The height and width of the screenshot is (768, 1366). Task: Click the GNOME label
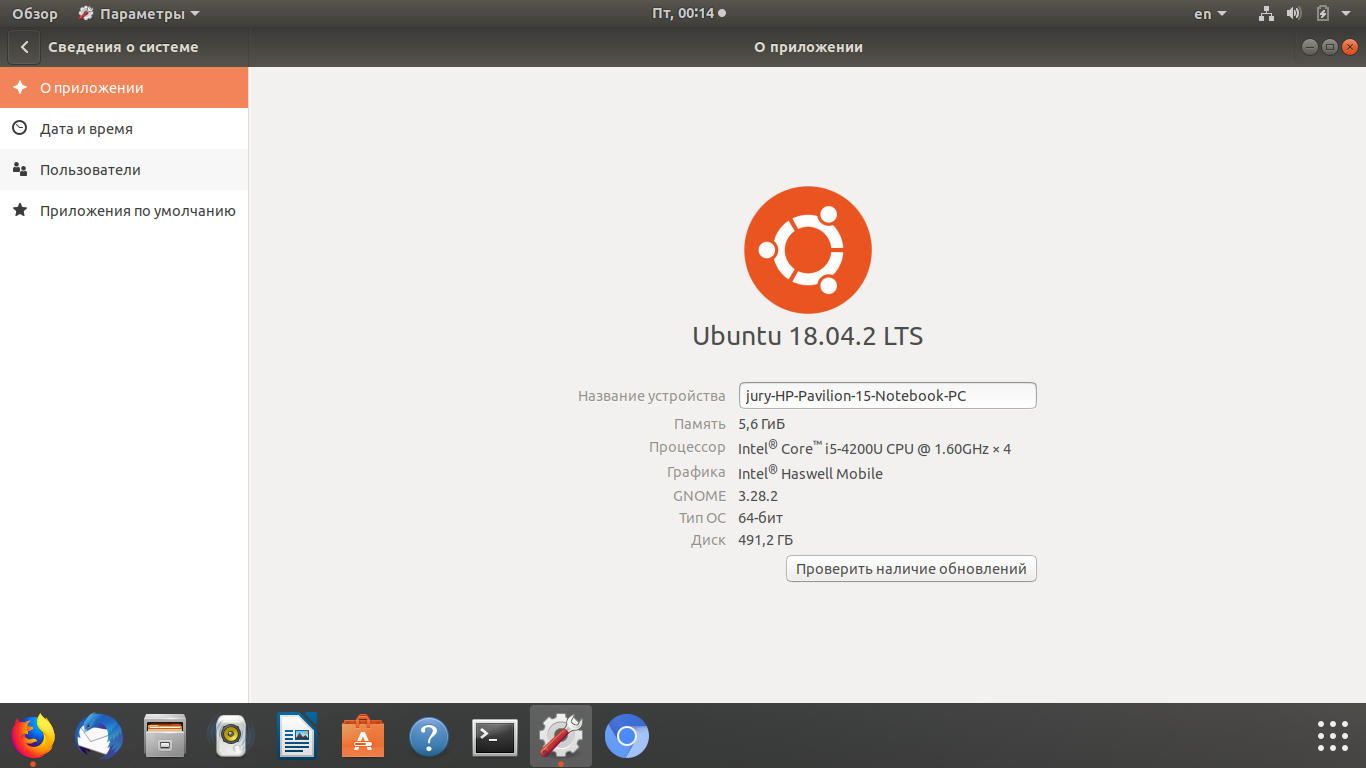point(700,496)
